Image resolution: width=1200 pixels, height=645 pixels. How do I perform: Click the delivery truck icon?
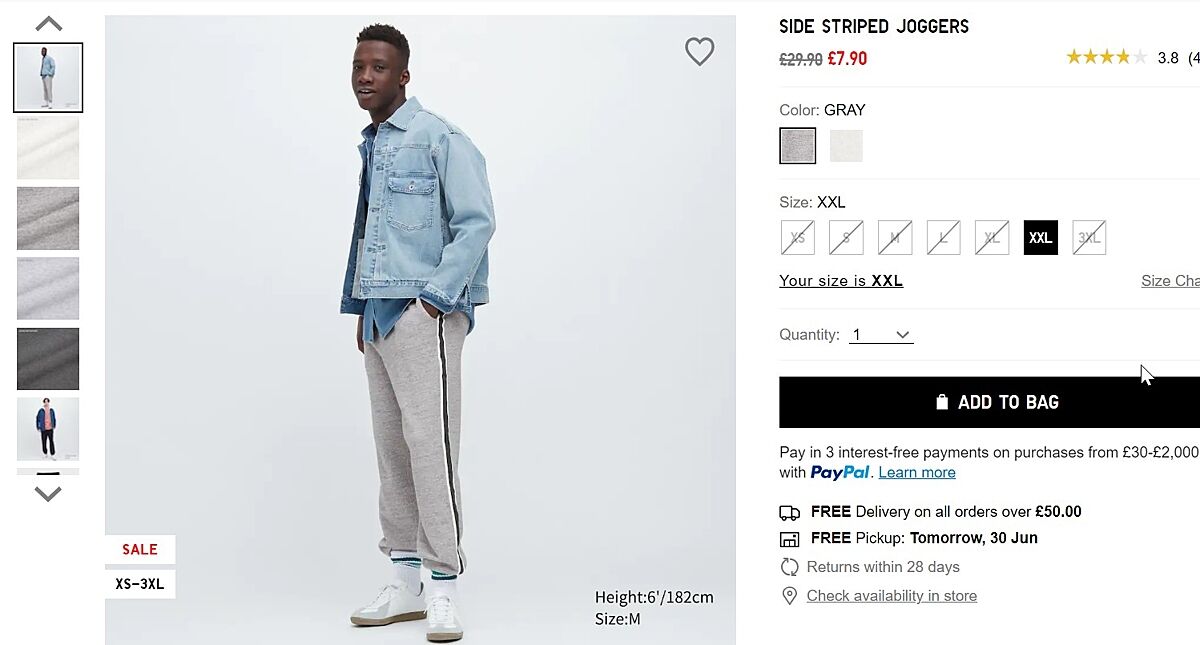pyautogui.click(x=789, y=513)
